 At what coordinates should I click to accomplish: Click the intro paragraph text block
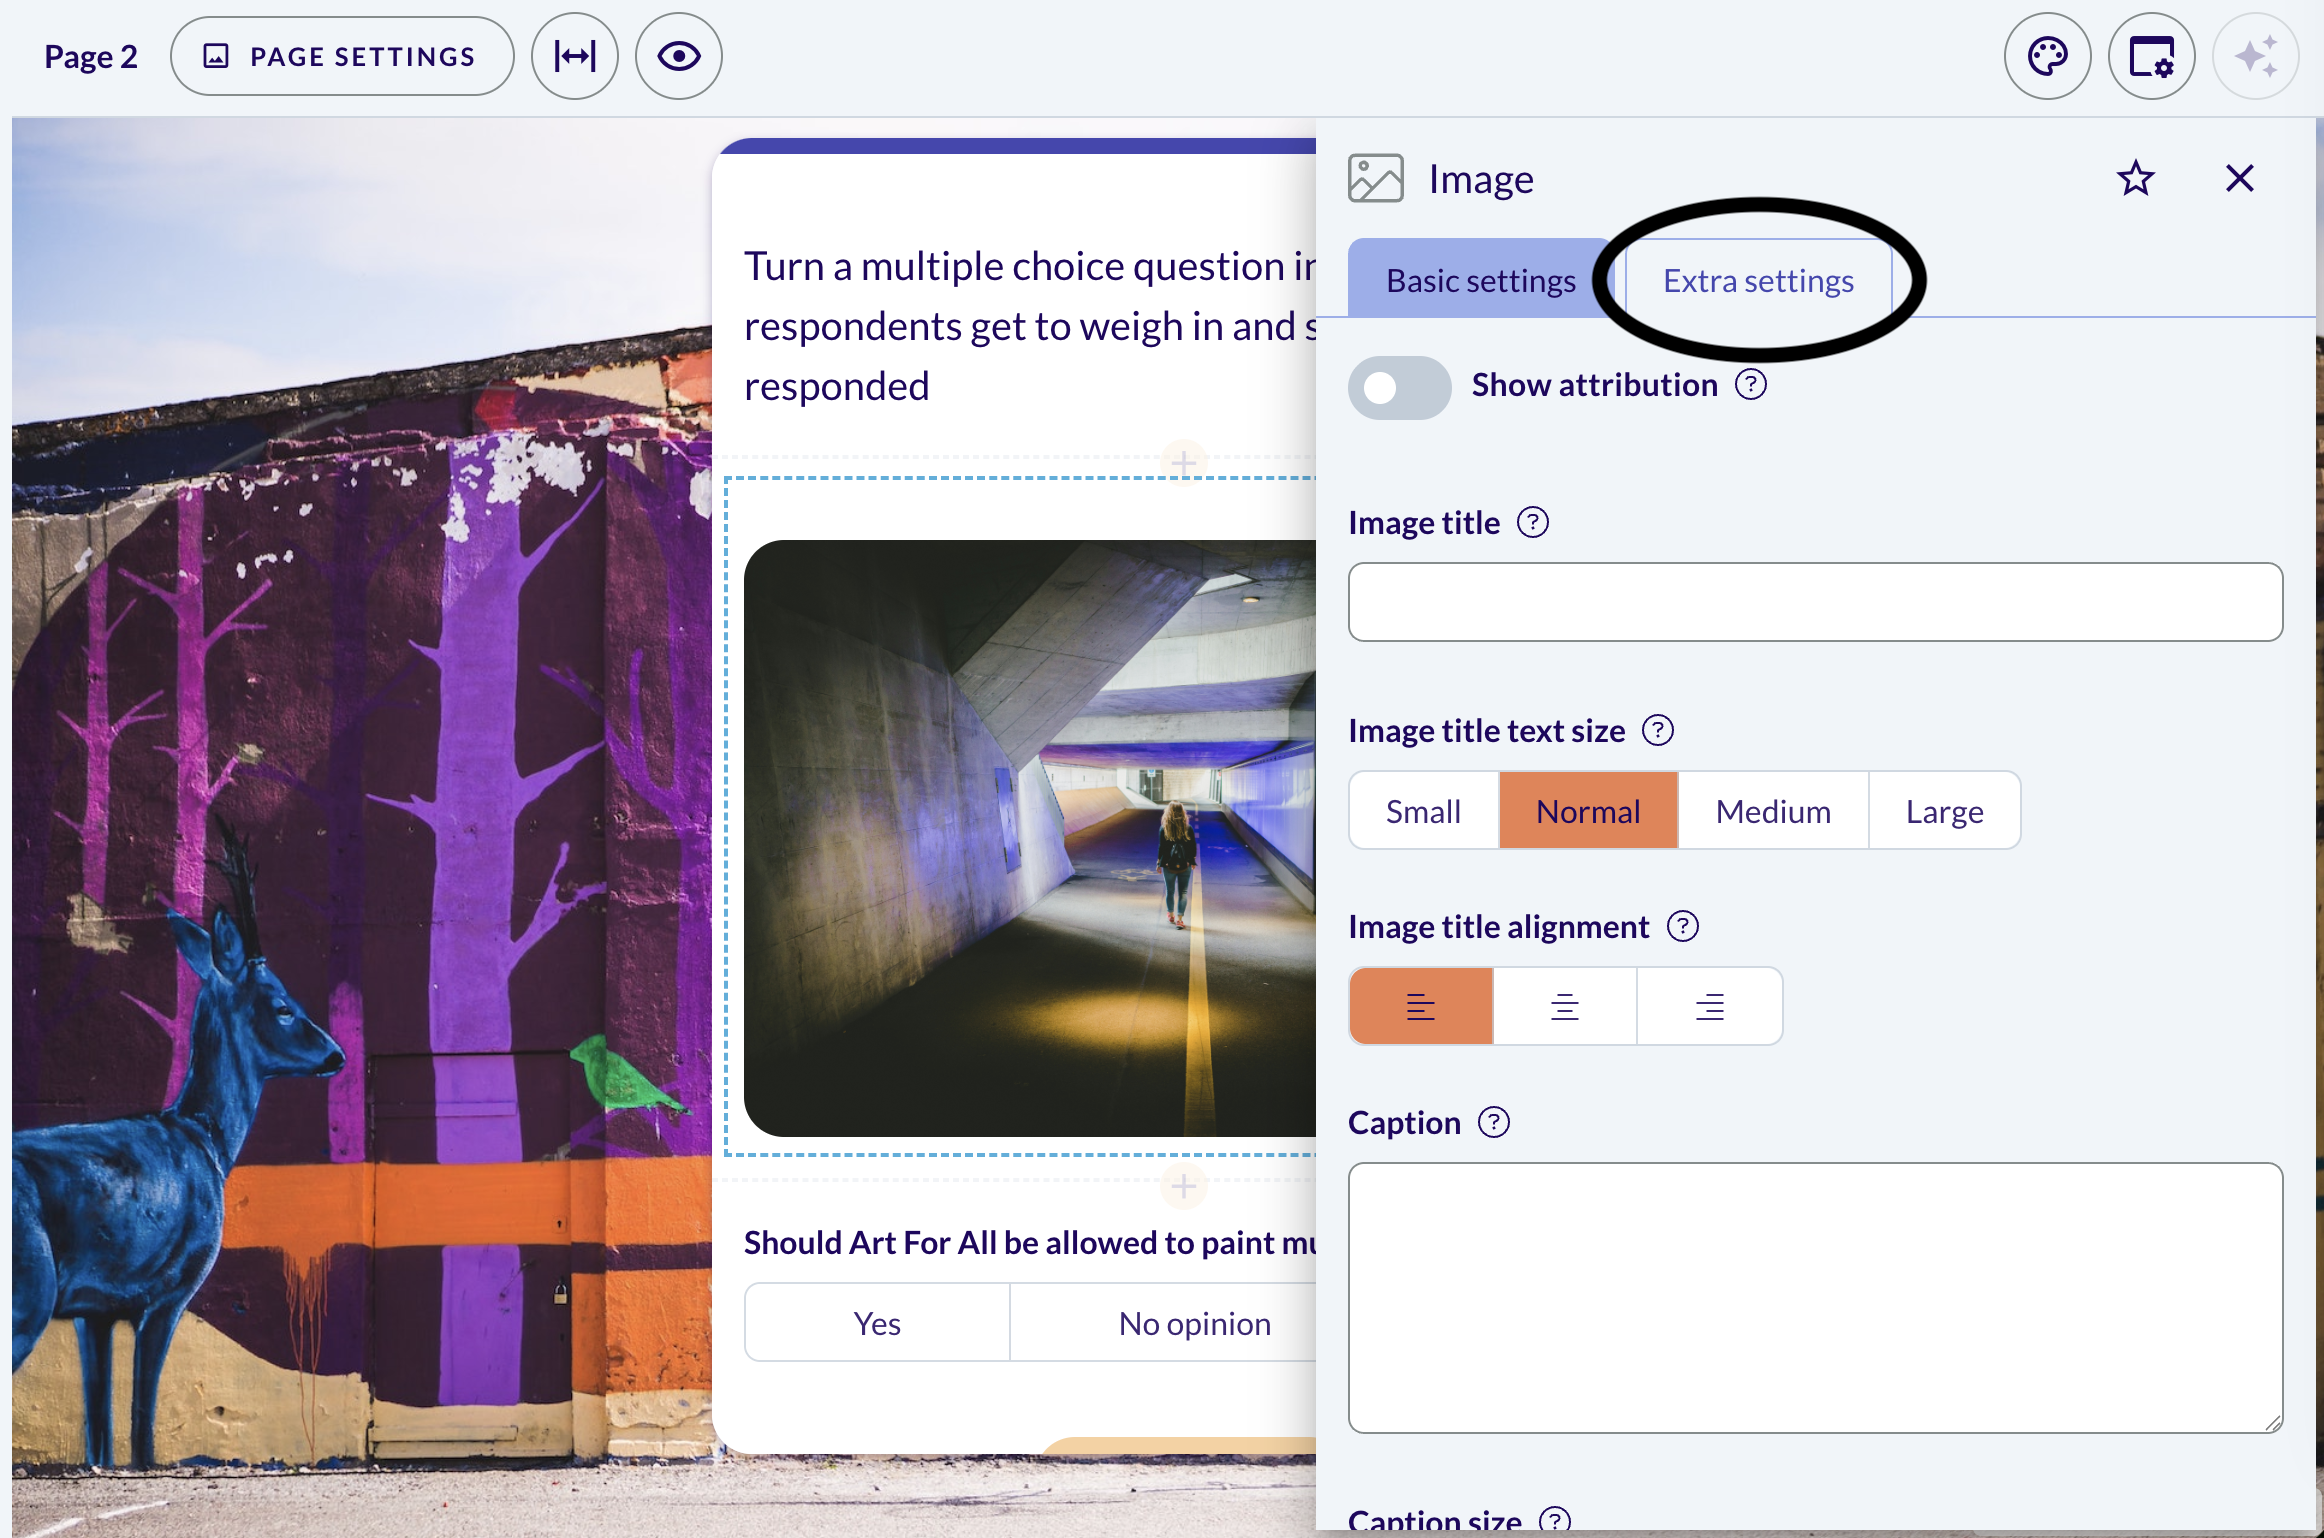(1030, 326)
